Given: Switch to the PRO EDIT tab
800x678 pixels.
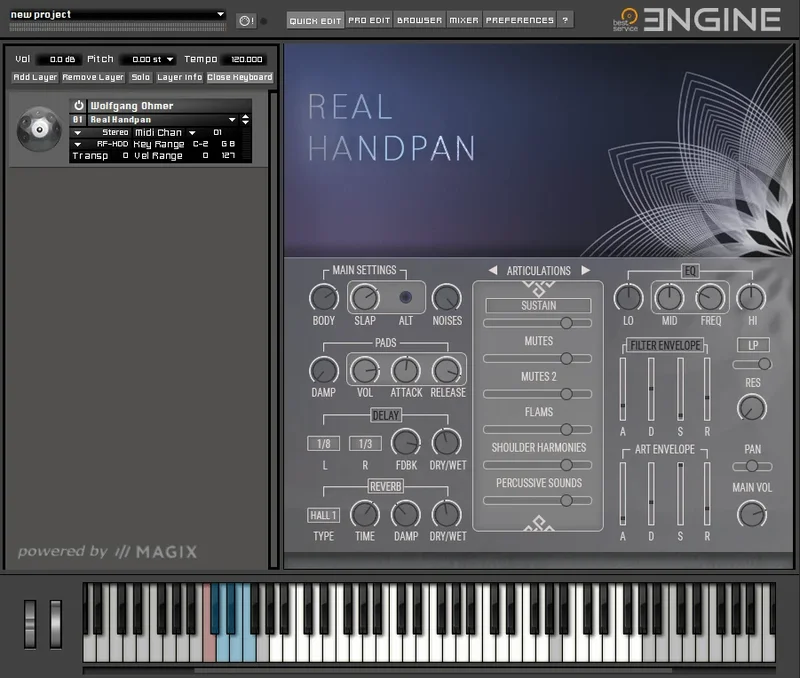Looking at the screenshot, I should (x=369, y=20).
